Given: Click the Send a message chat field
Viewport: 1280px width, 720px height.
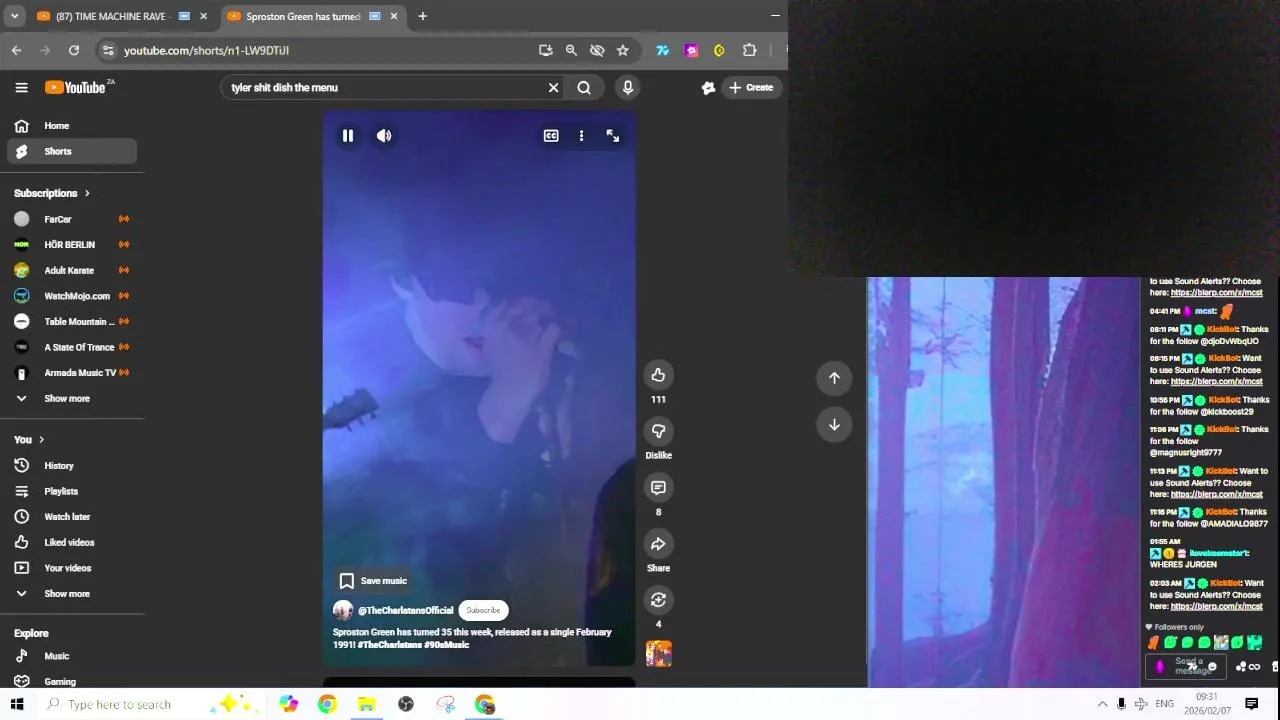Looking at the screenshot, I should [x=1186, y=666].
